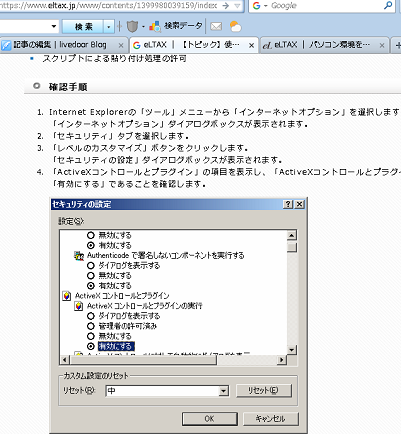Click the settings list scroll down arrow
401x434 pixels.
coord(292,350)
